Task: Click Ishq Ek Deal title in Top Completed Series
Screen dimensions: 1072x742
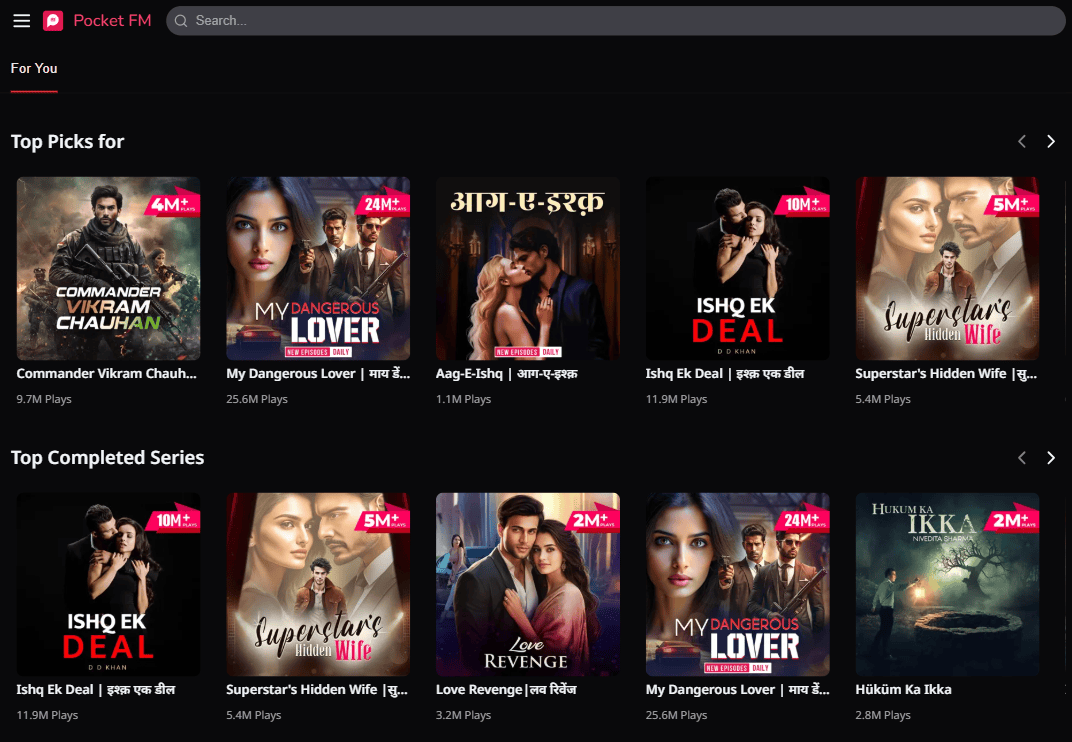Action: pos(96,689)
